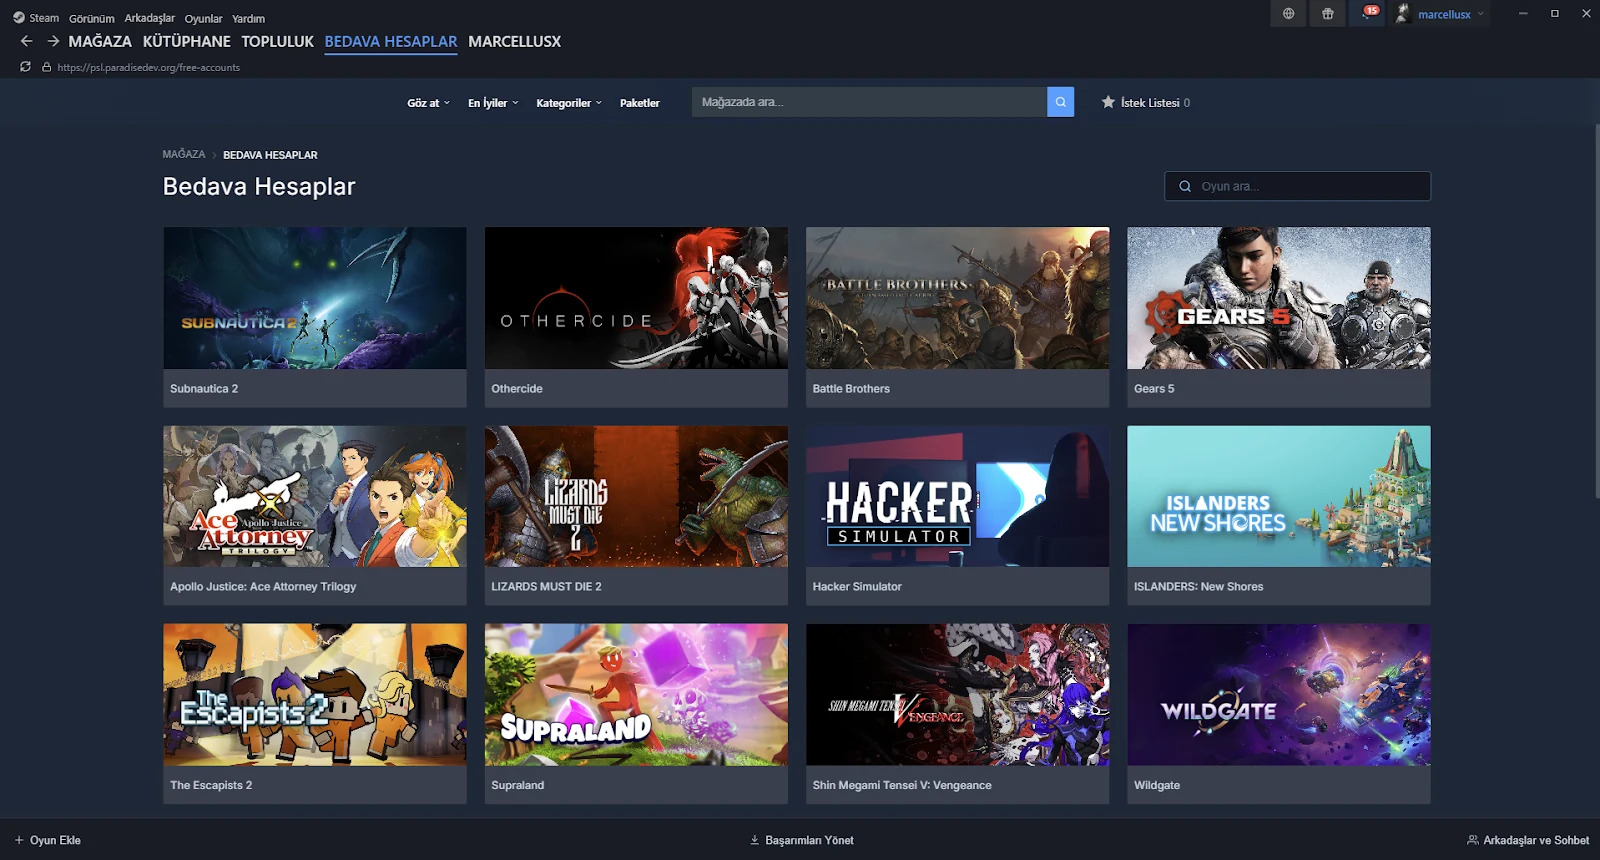Click the "The Escapists 2" title text

[x=211, y=785]
